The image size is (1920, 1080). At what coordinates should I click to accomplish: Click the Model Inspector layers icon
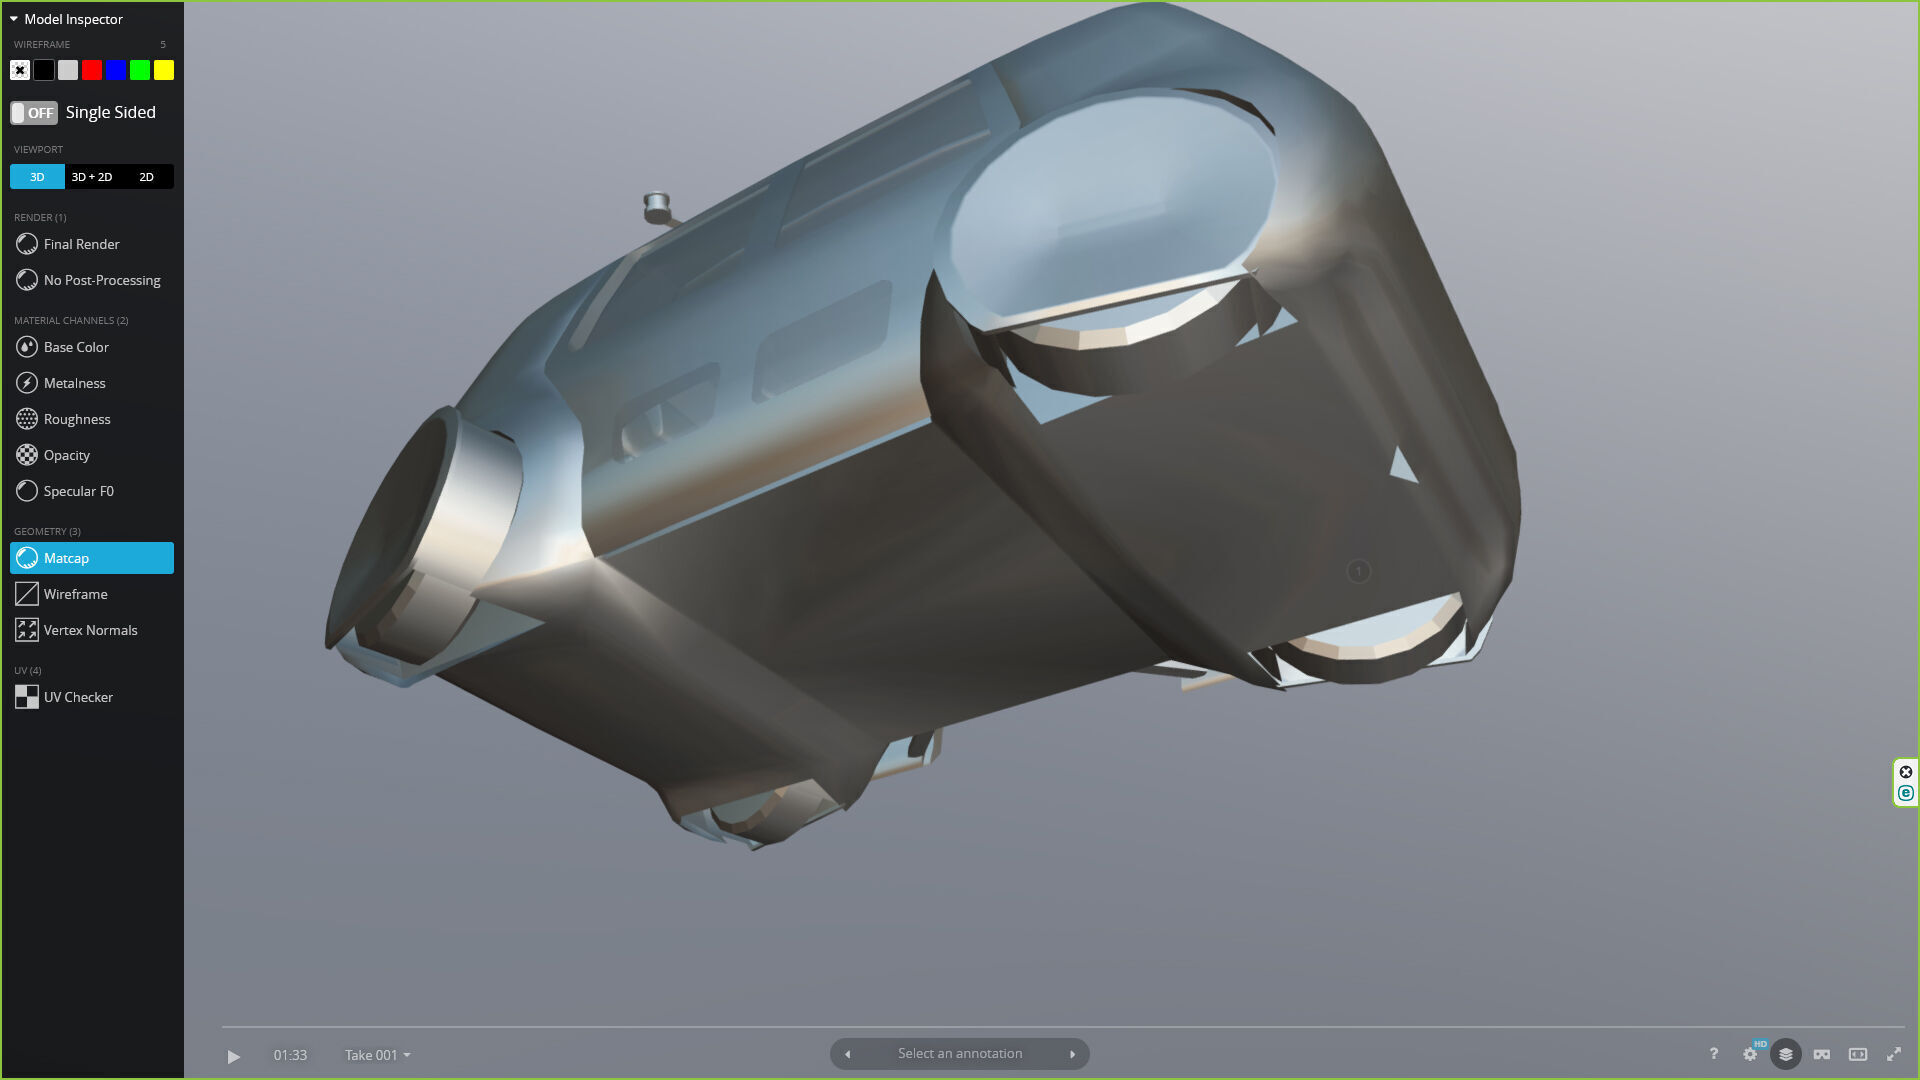click(x=1786, y=1054)
